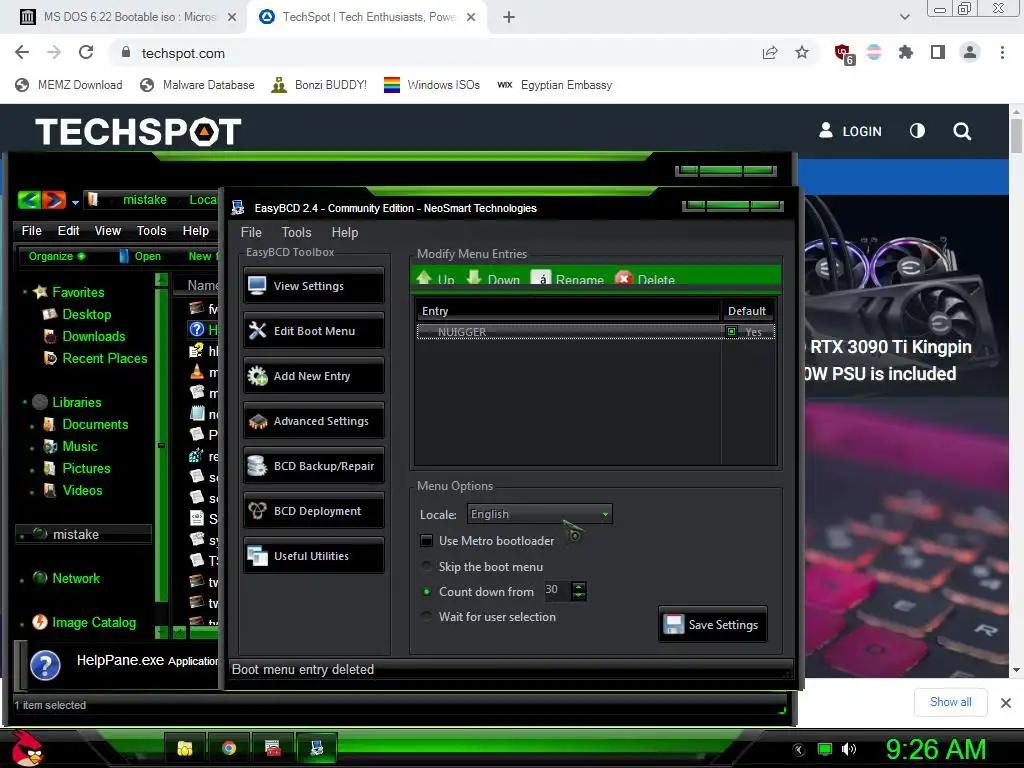Click the countdown seconds field
The image size is (1024, 768).
pyautogui.click(x=557, y=590)
